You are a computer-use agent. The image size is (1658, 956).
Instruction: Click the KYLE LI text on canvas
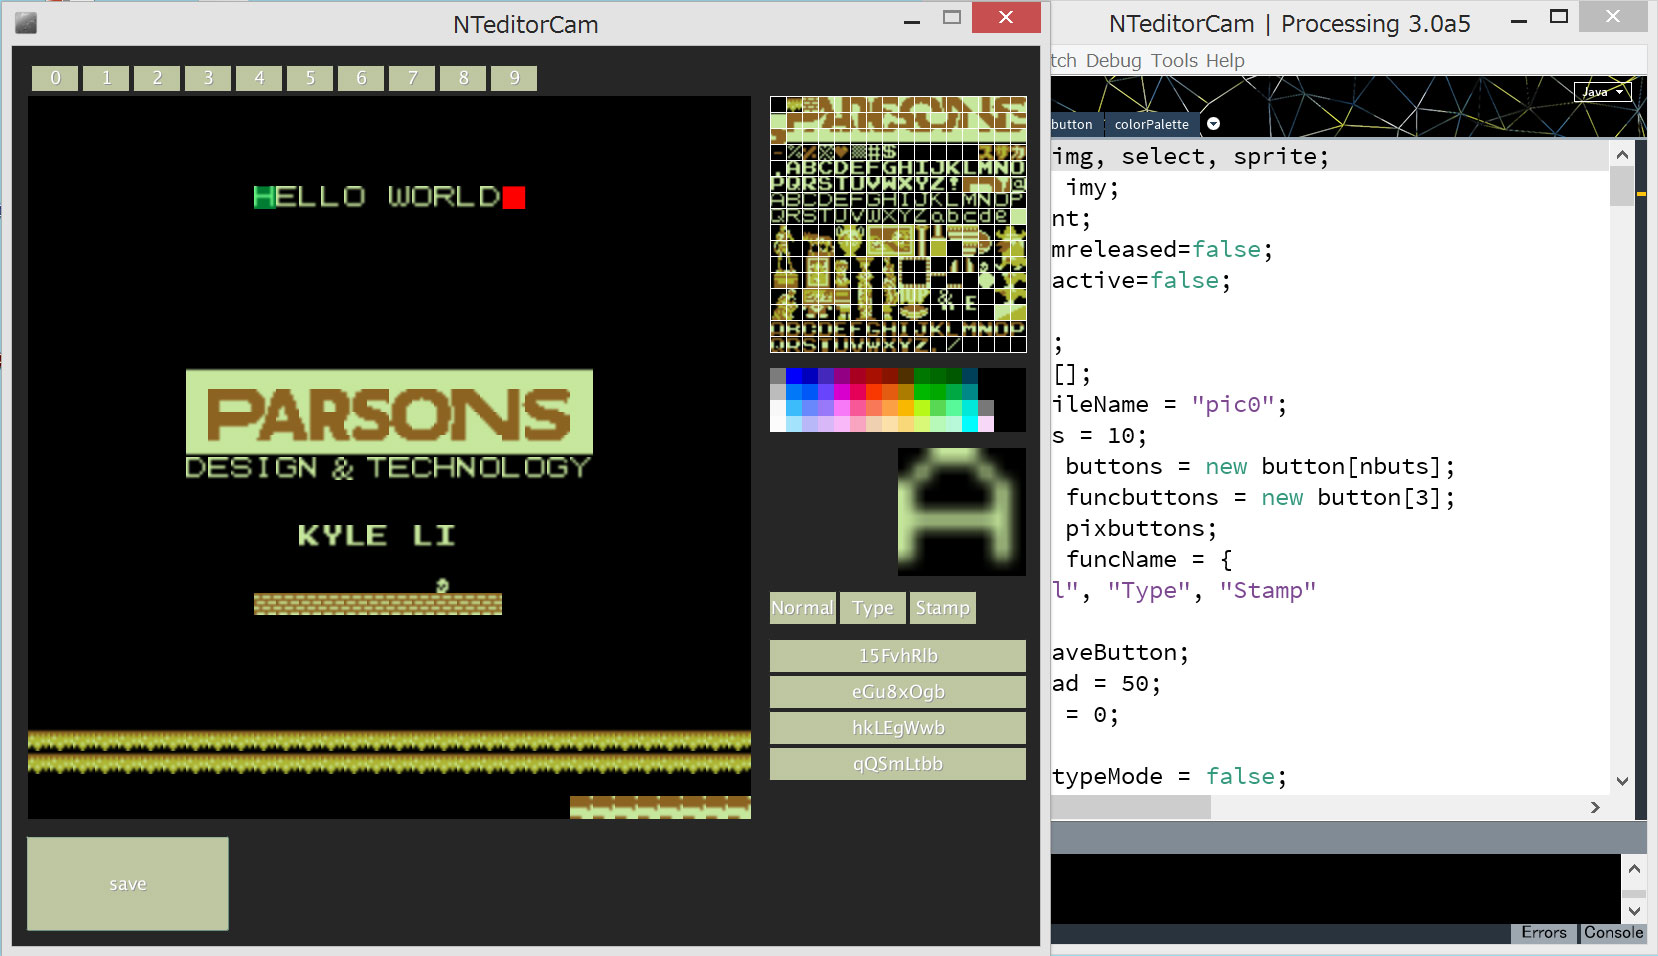(x=376, y=535)
